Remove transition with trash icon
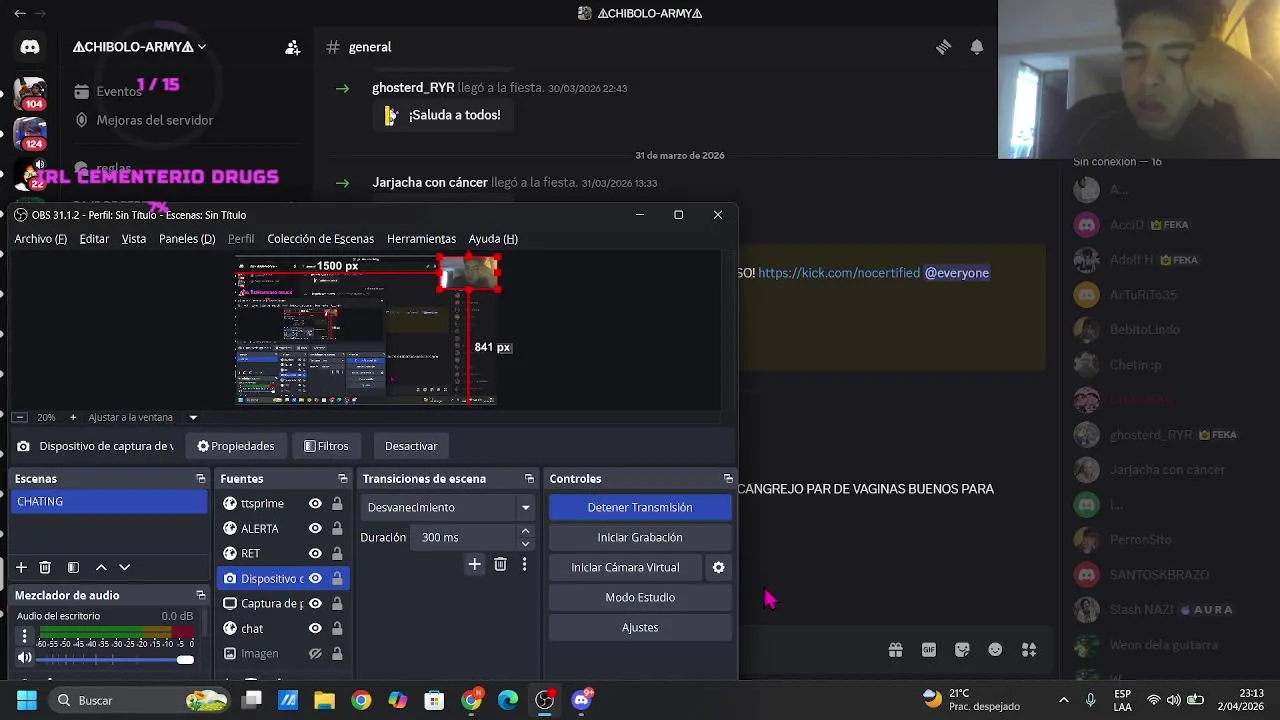Viewport: 1280px width, 720px height. pos(500,564)
